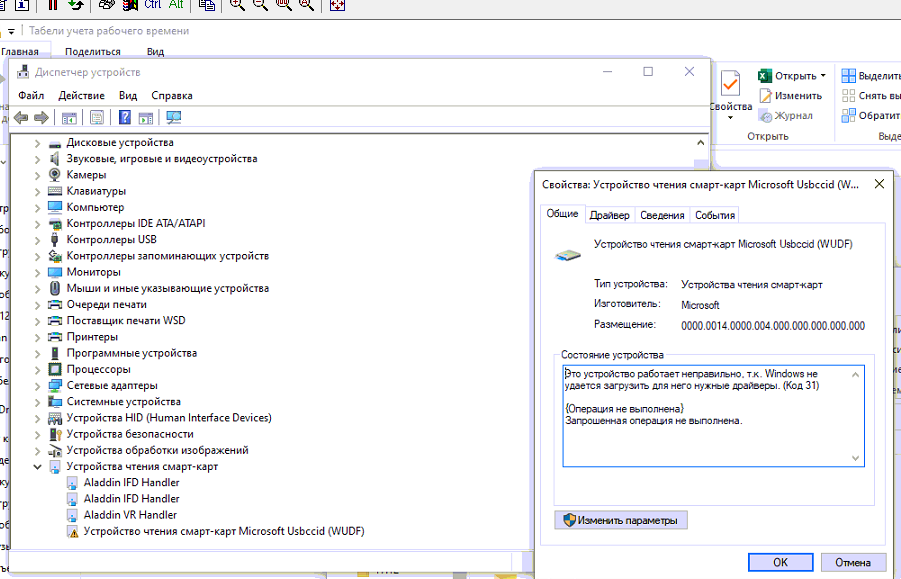Expand the Системные устройства node

(x=37, y=402)
